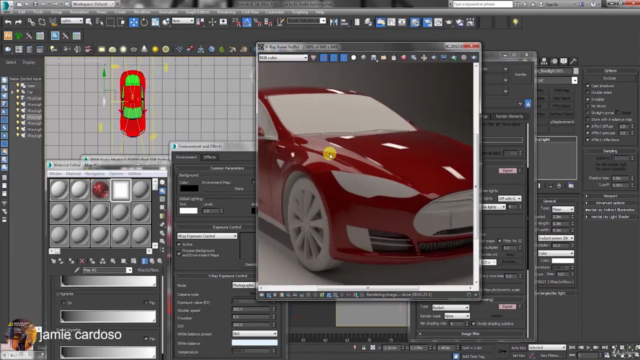640x360 pixels.
Task: Click Add Time Tag
Action: (473, 356)
